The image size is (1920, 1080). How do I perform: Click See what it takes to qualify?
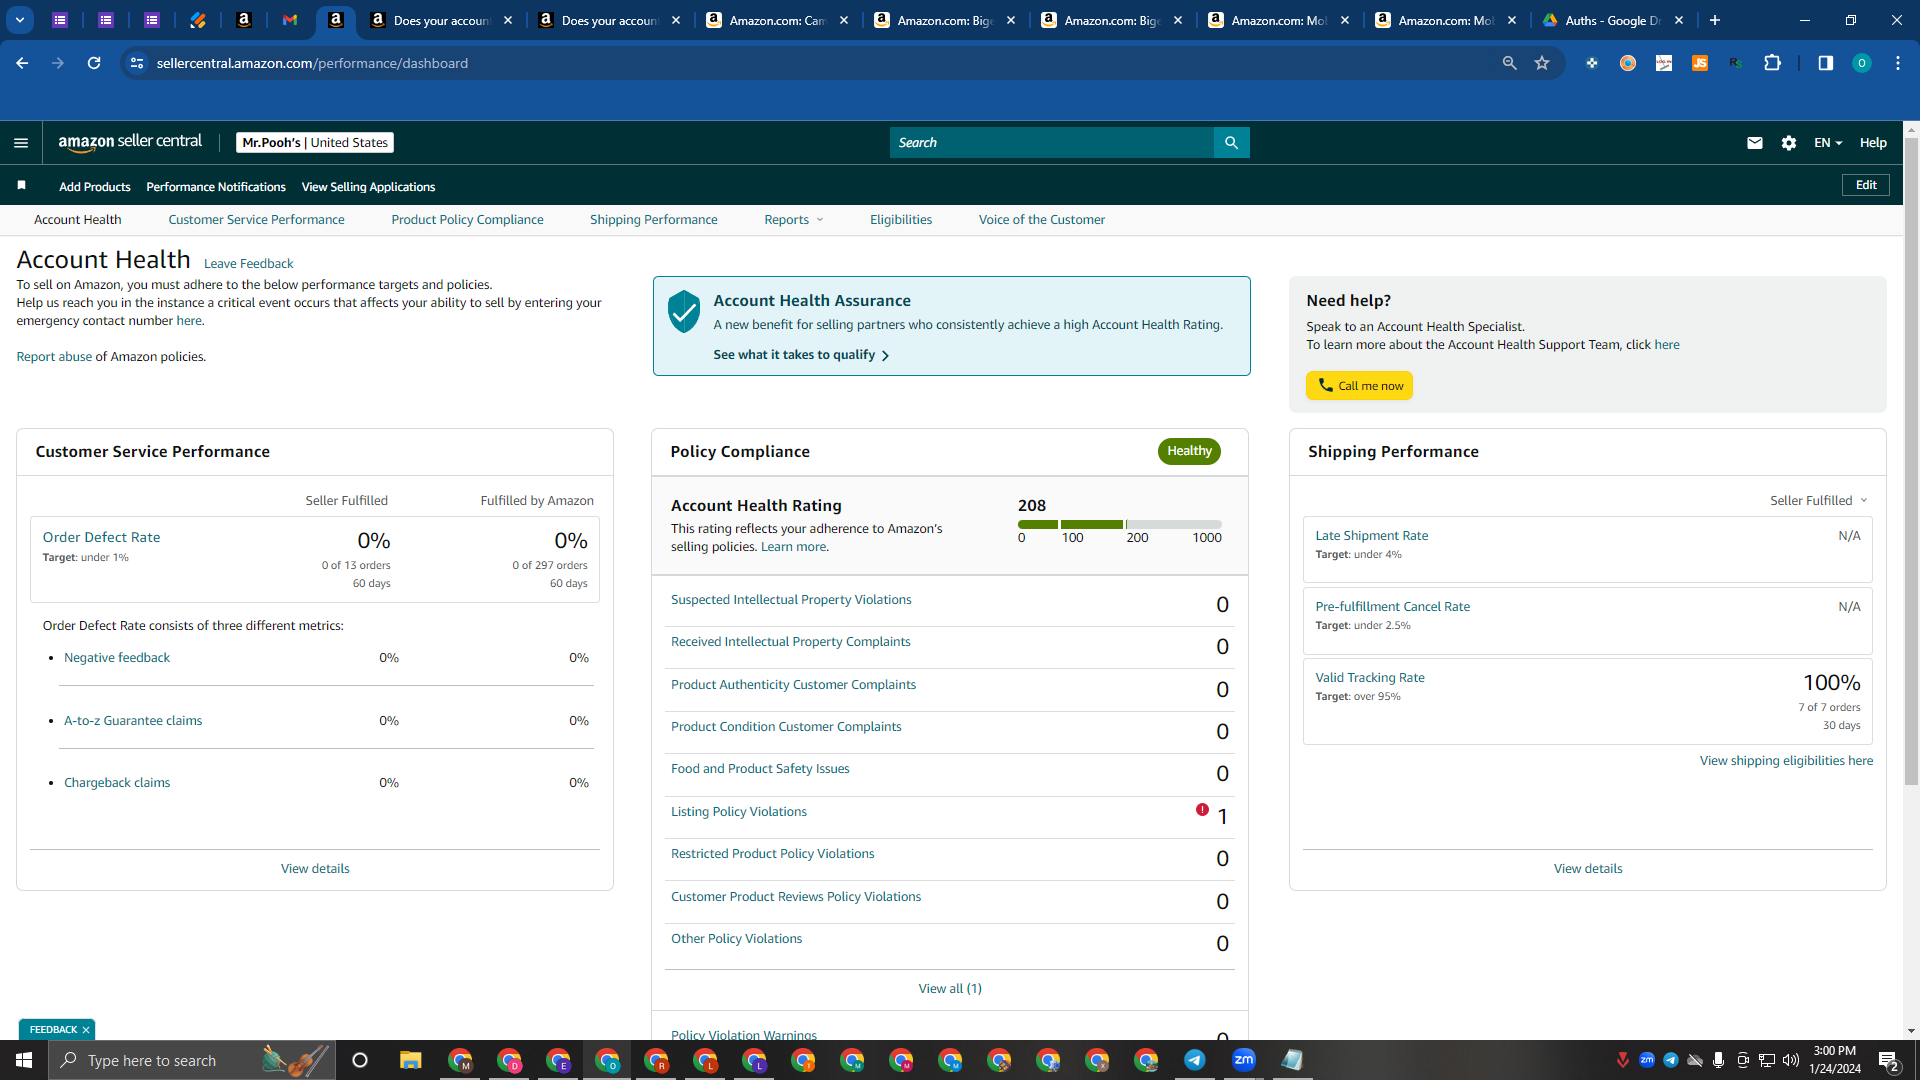click(801, 355)
